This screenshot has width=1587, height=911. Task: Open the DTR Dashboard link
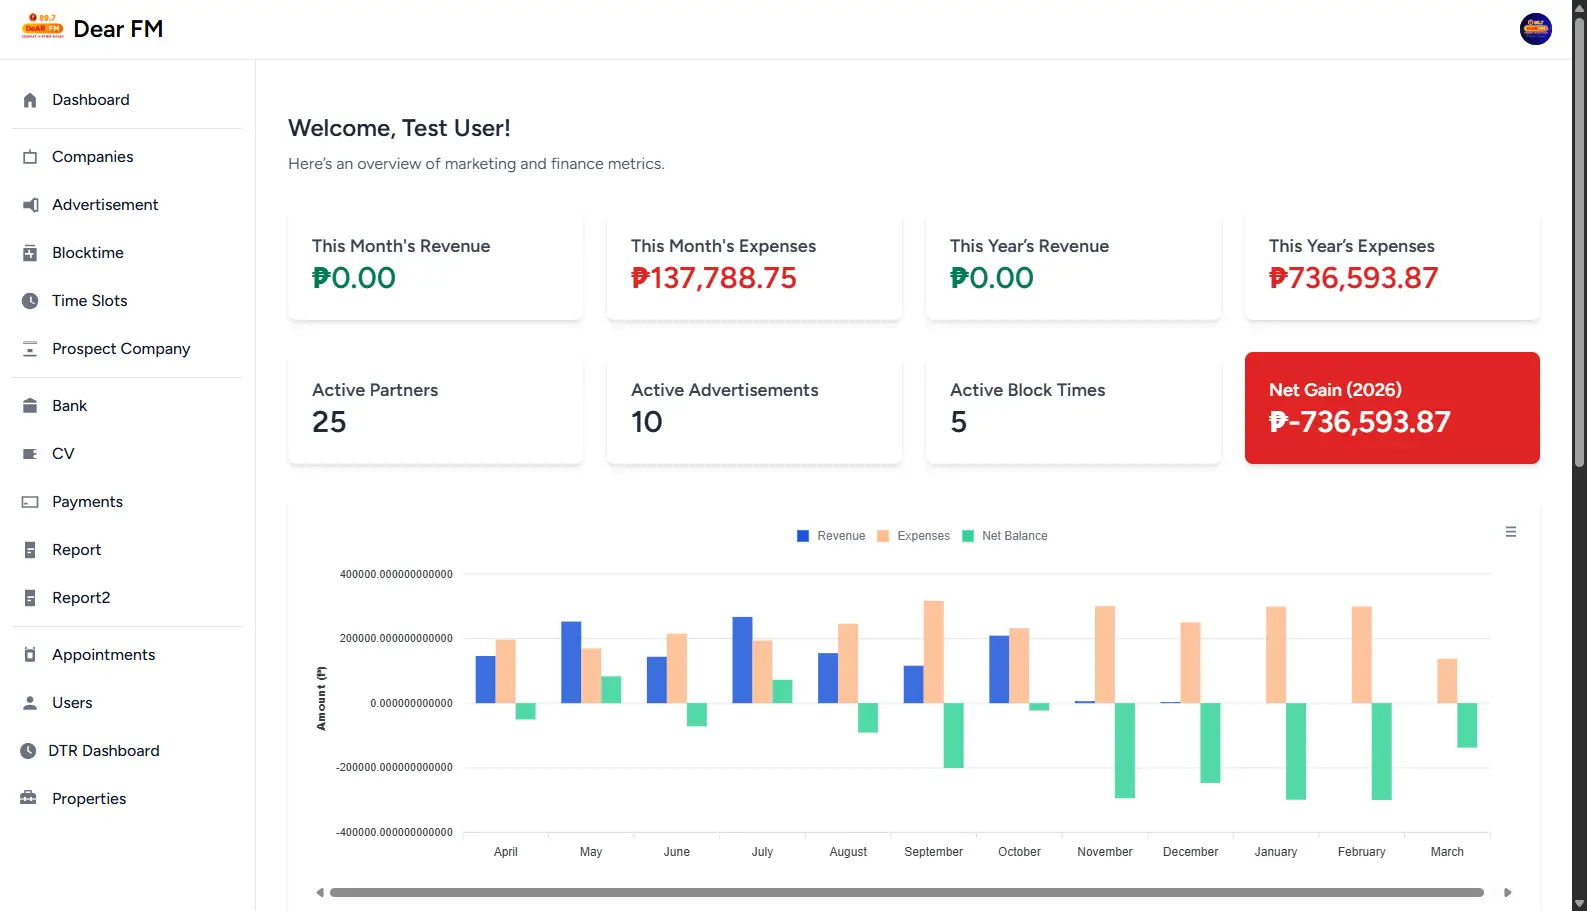tap(104, 751)
